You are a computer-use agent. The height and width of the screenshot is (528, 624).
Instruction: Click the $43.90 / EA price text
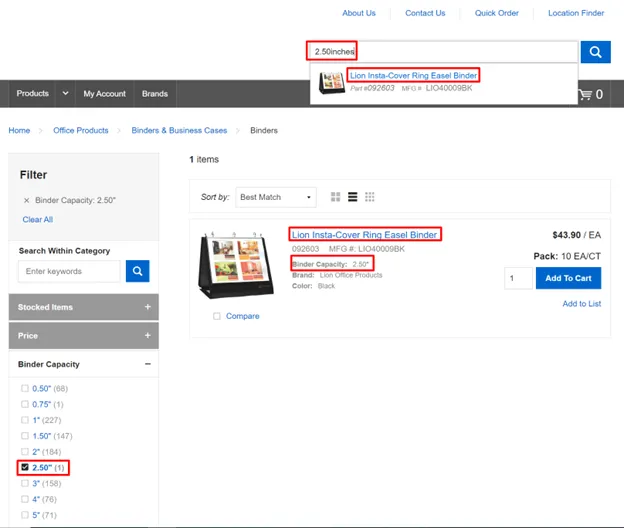577,235
